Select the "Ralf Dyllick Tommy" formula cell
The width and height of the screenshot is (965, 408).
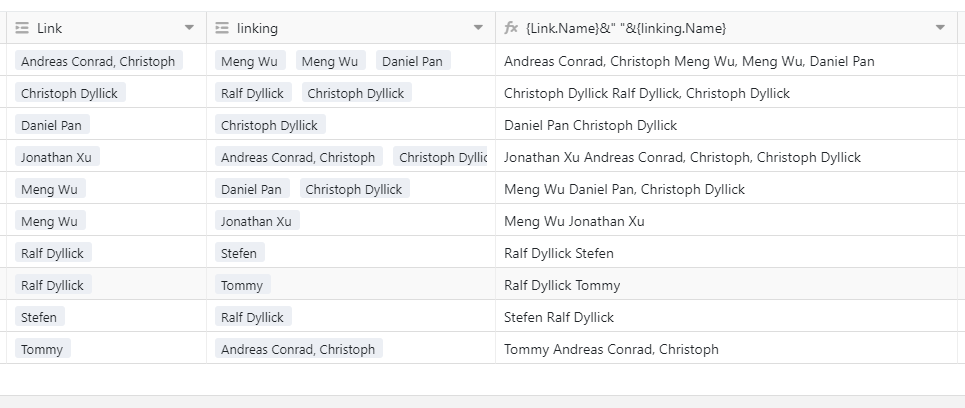point(562,285)
